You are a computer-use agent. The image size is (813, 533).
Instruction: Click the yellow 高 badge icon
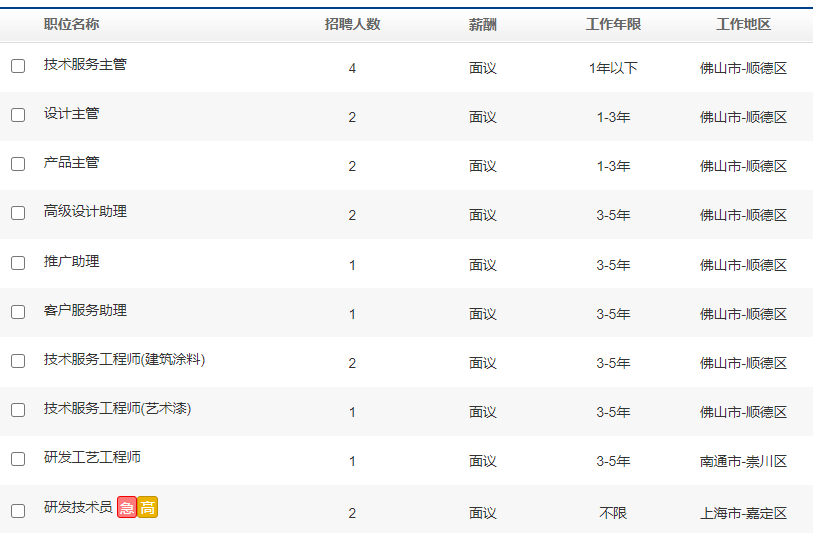pyautogui.click(x=148, y=508)
